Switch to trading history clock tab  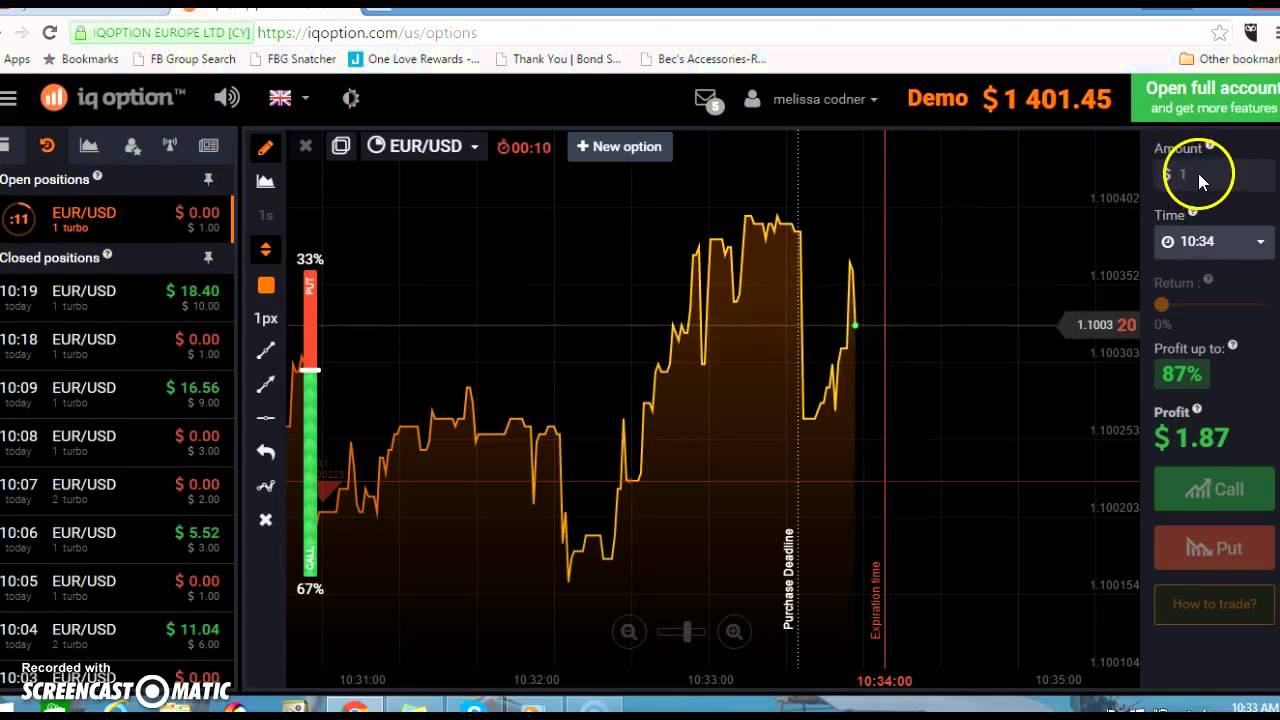point(47,146)
